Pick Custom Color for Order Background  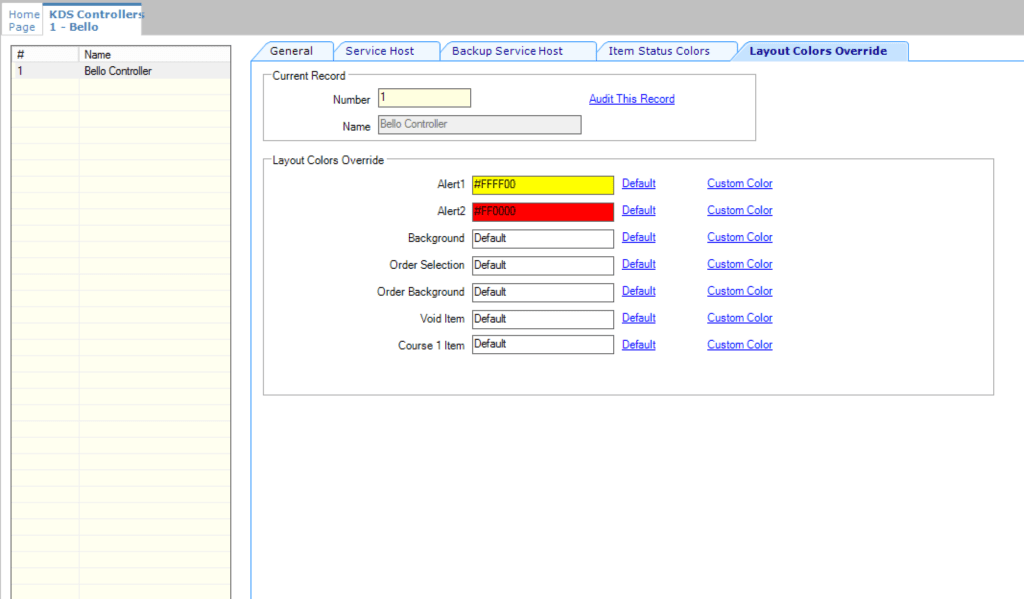[739, 291]
